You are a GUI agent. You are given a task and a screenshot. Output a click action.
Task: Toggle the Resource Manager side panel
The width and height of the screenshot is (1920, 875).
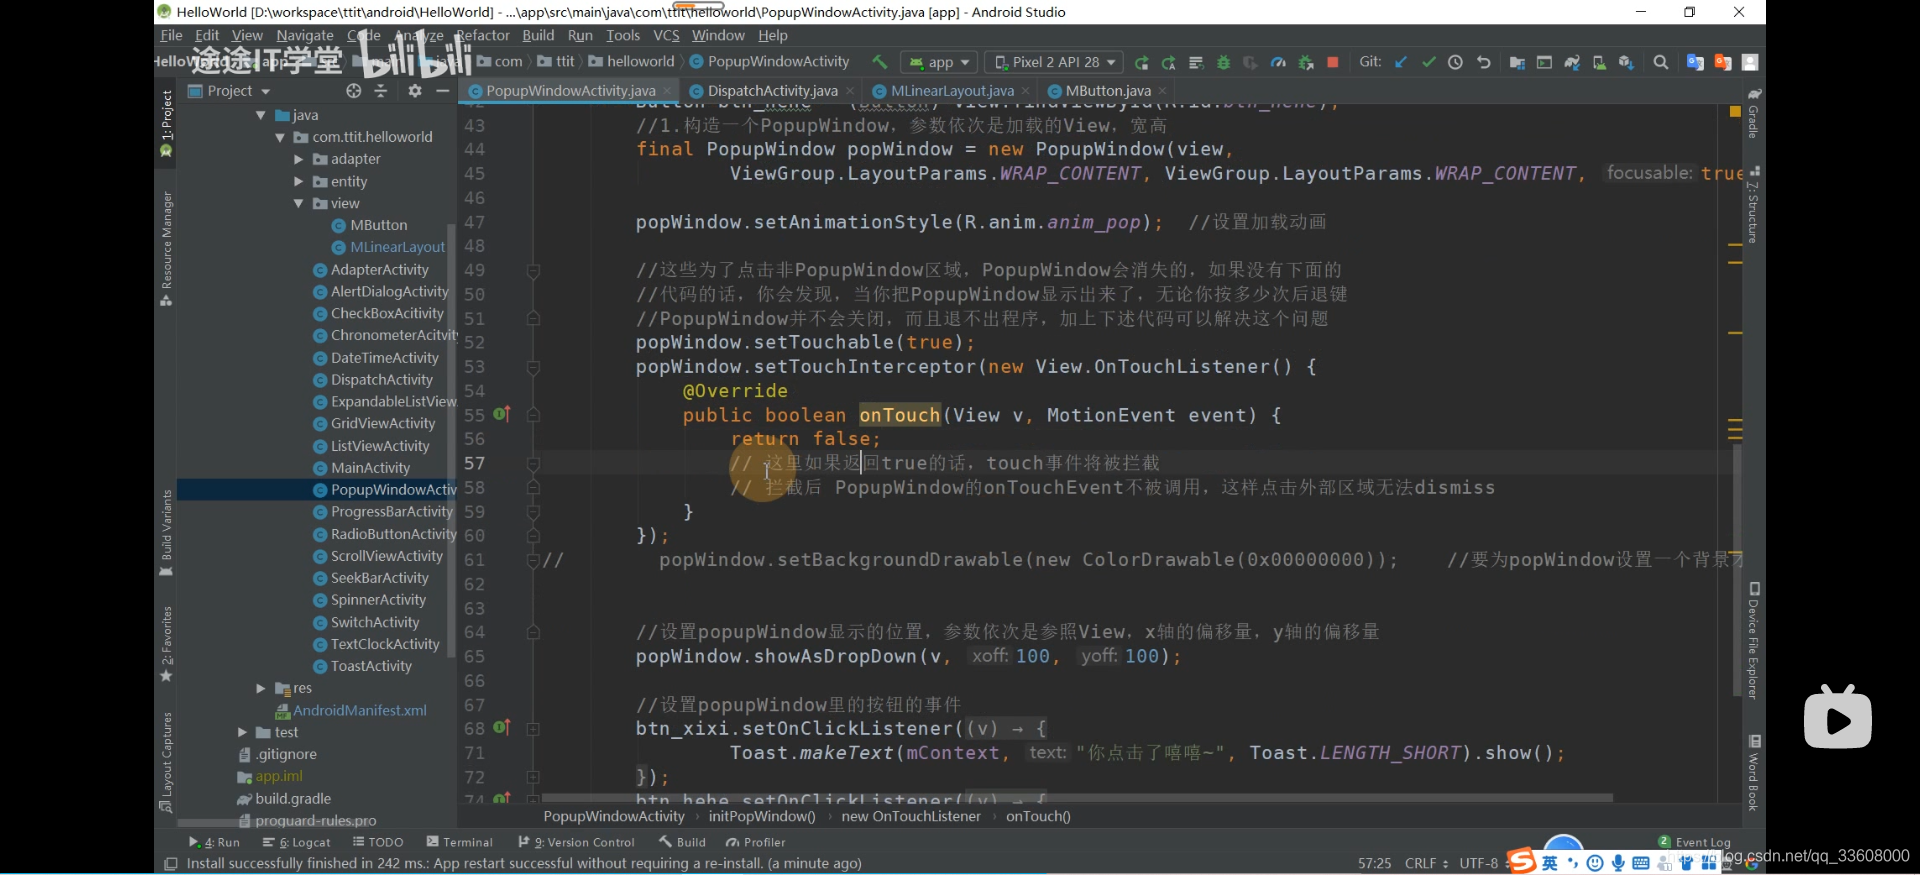click(x=166, y=249)
